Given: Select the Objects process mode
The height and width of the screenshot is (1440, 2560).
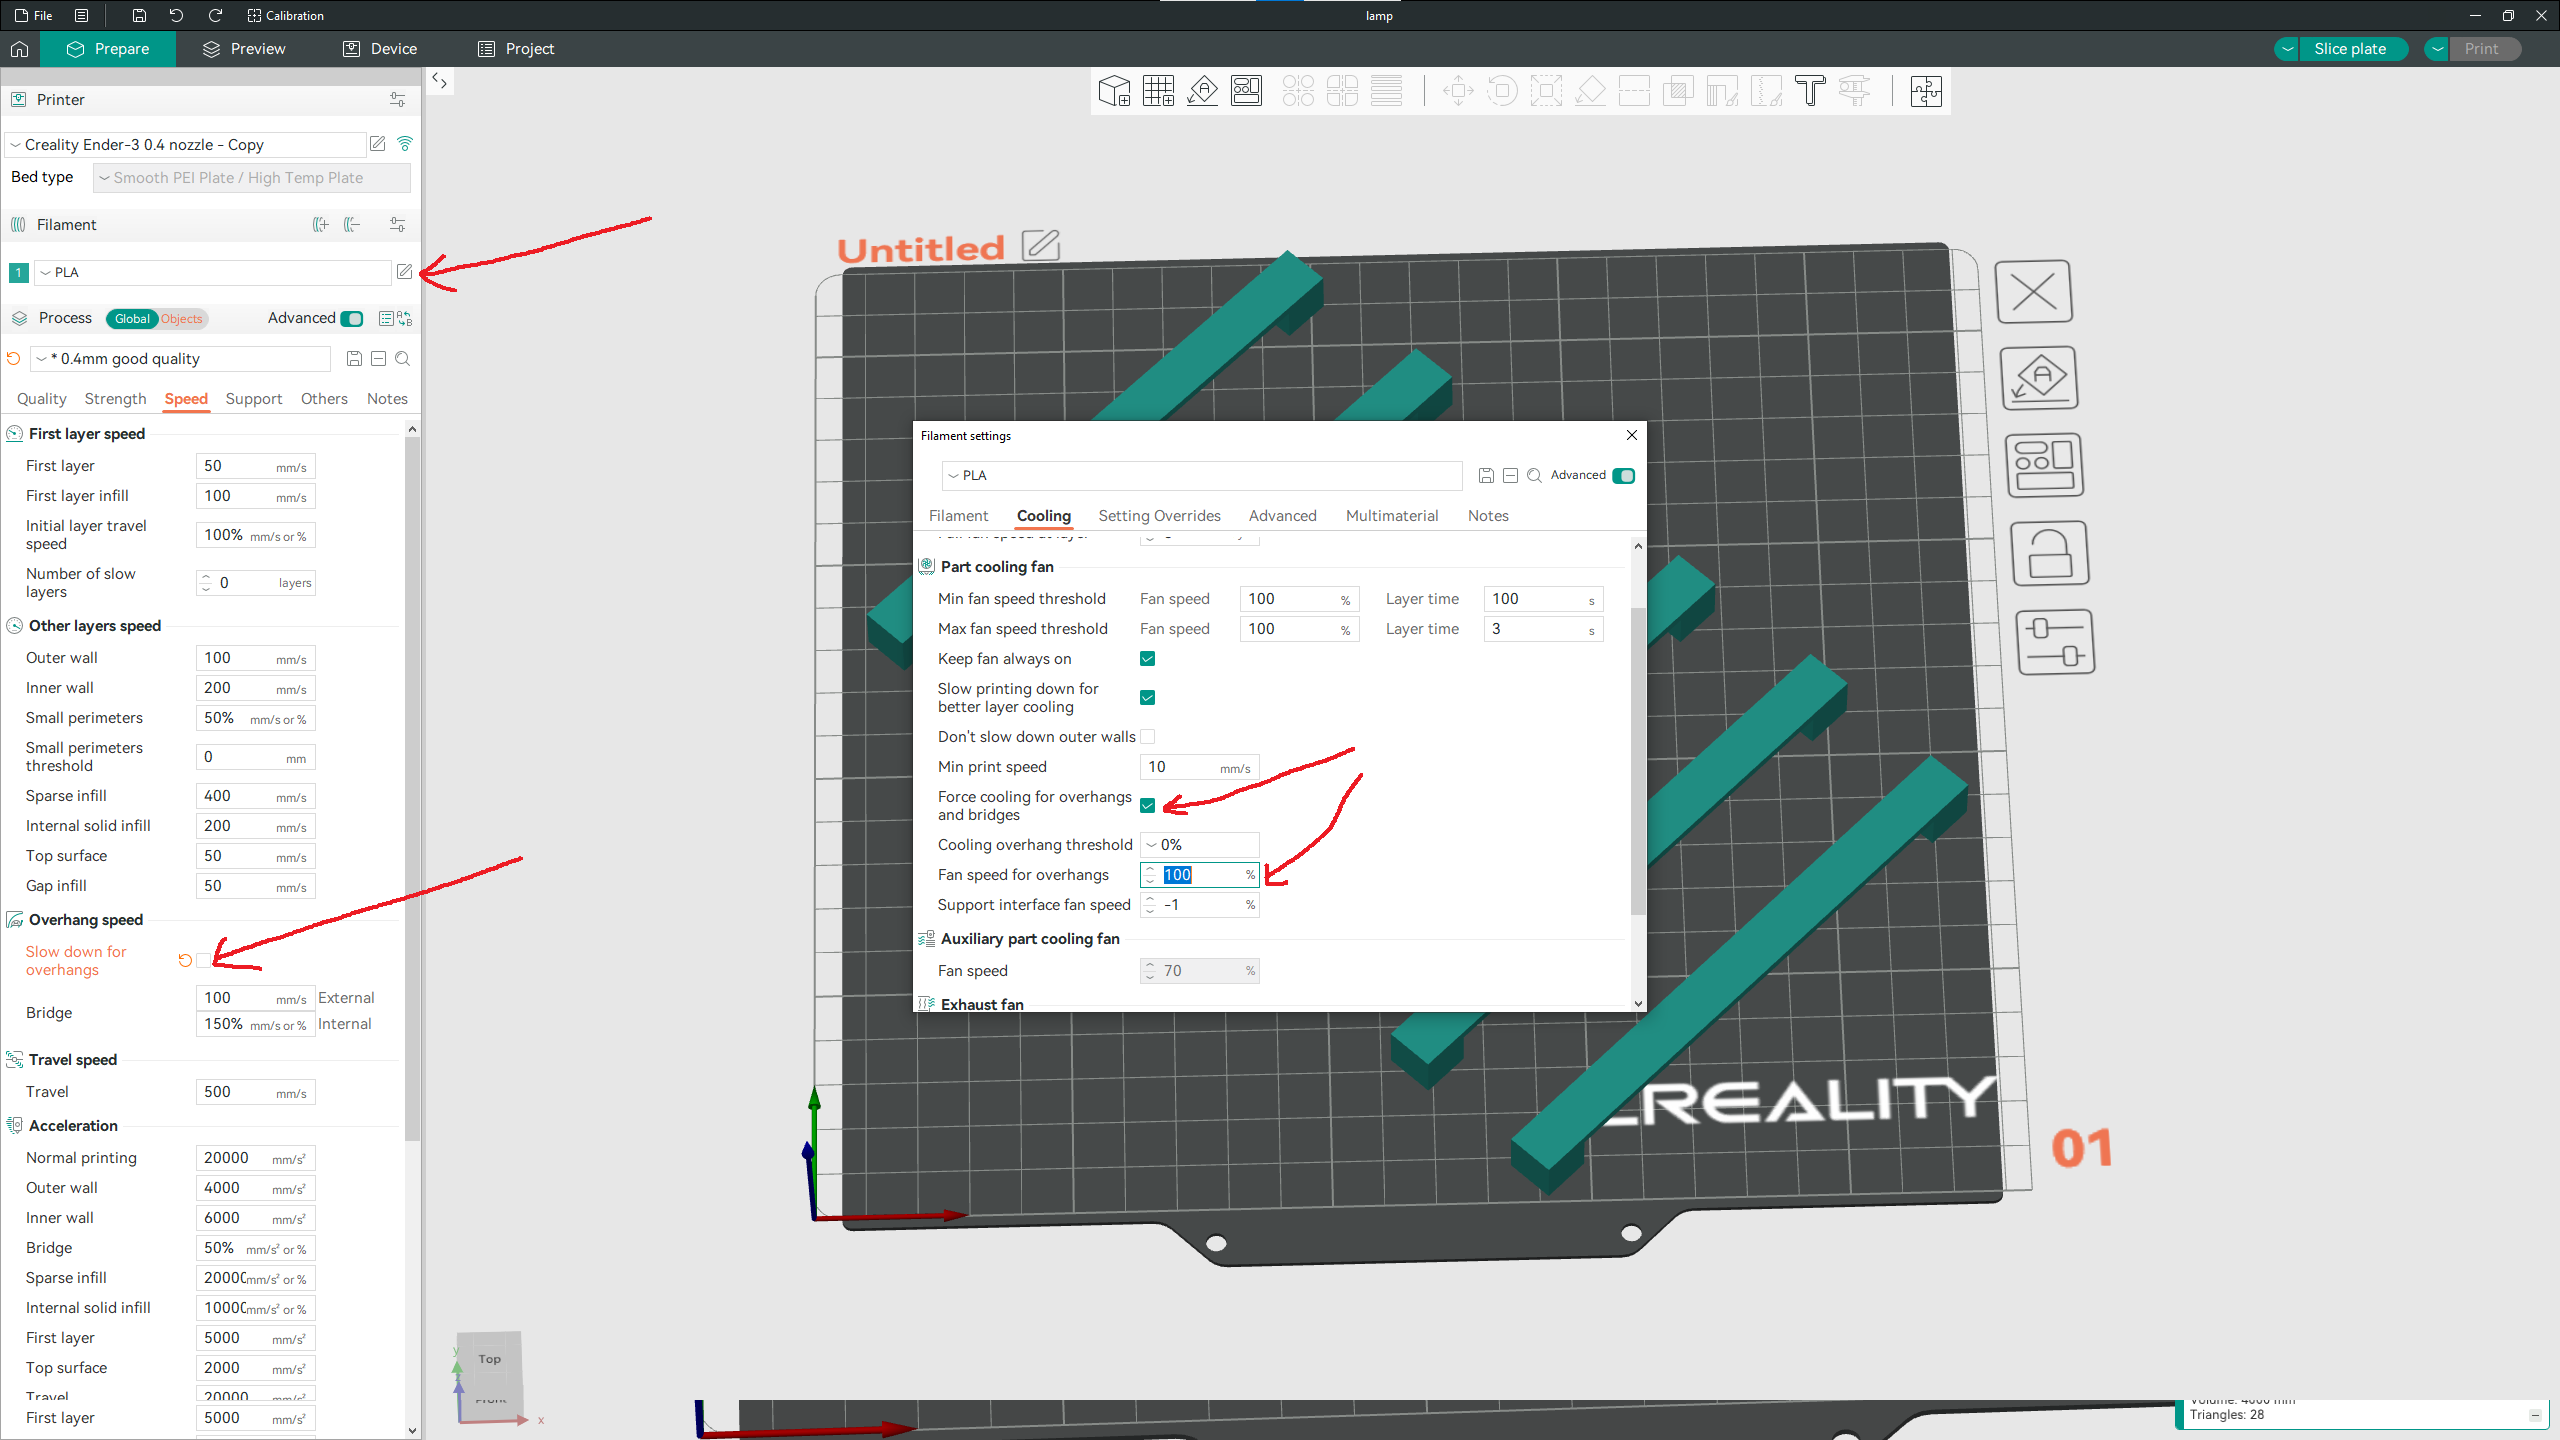Looking at the screenshot, I should pyautogui.click(x=182, y=319).
